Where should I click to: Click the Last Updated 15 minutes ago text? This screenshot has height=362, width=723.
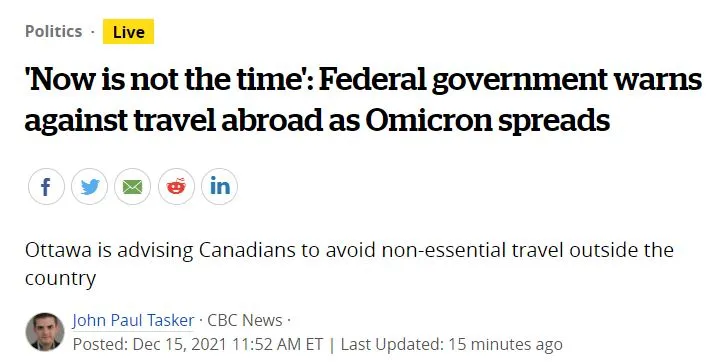coord(451,344)
